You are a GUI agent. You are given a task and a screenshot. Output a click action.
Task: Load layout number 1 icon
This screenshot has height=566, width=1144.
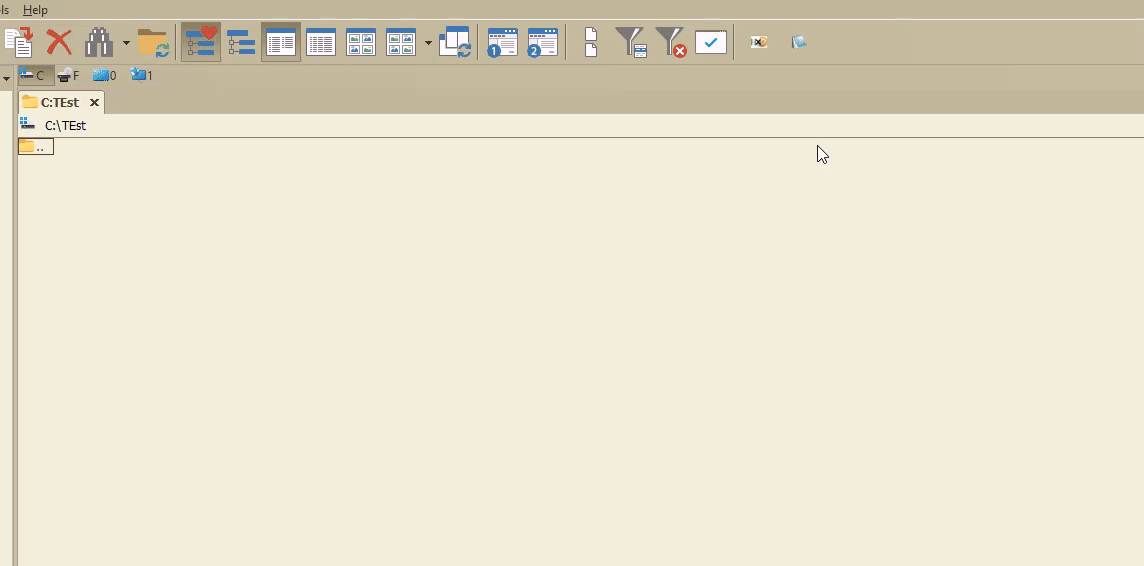[502, 42]
